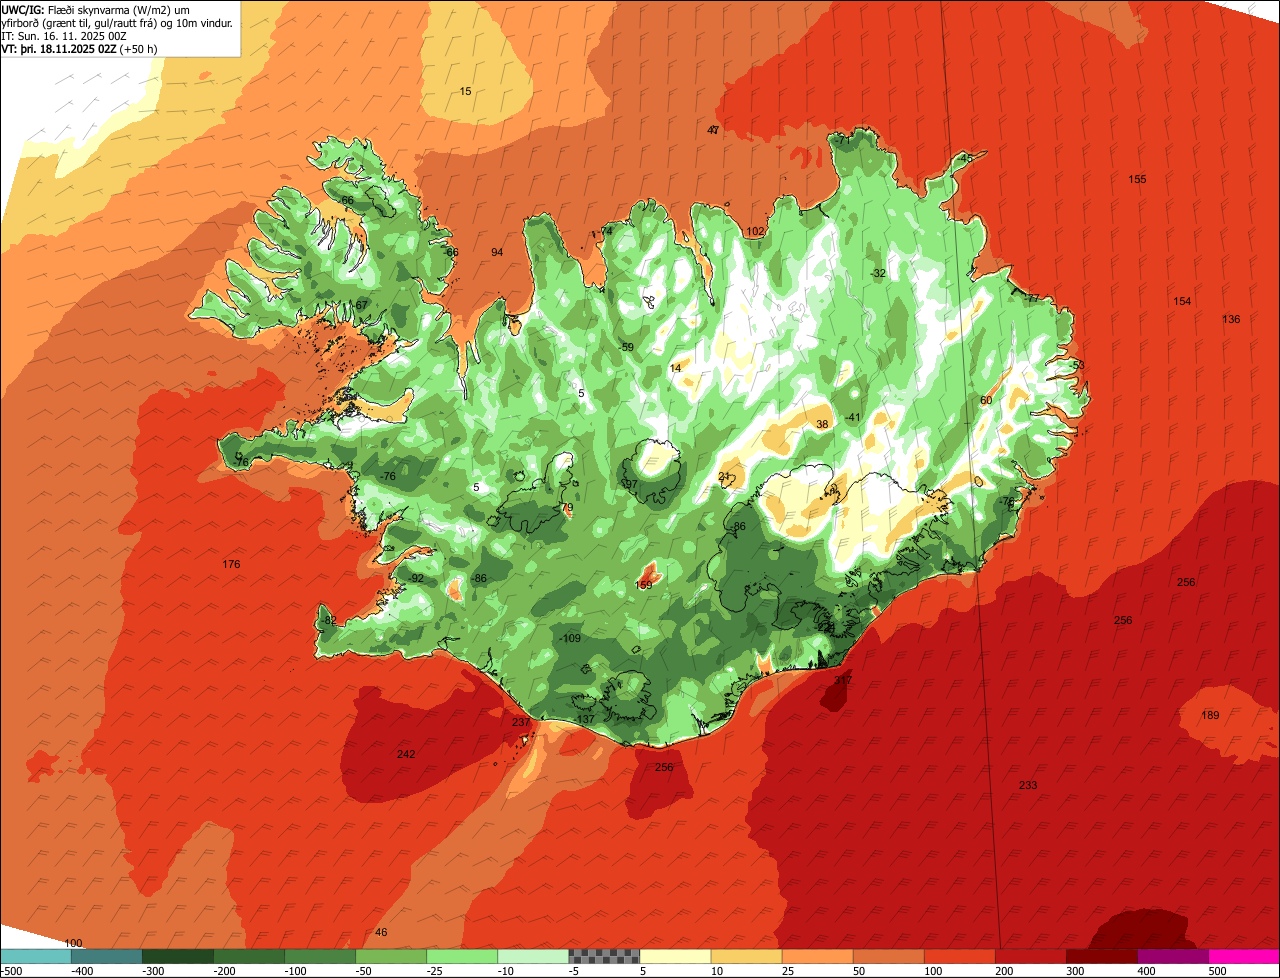The height and width of the screenshot is (978, 1280).
Task: Click the map value 79
Action: click(567, 508)
